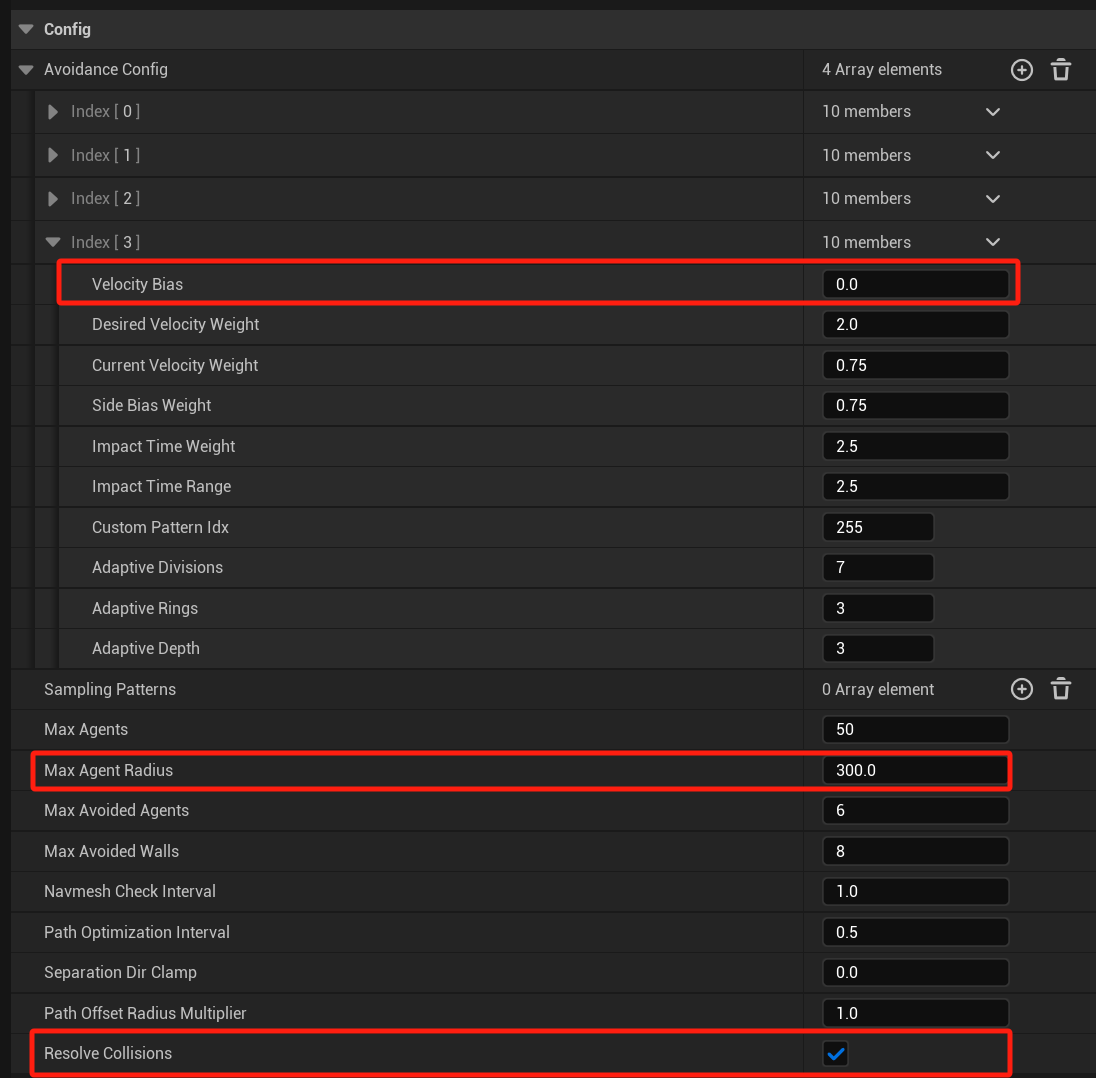Select the Custom Pattern Idx field
The height and width of the screenshot is (1078, 1096).
pos(877,527)
